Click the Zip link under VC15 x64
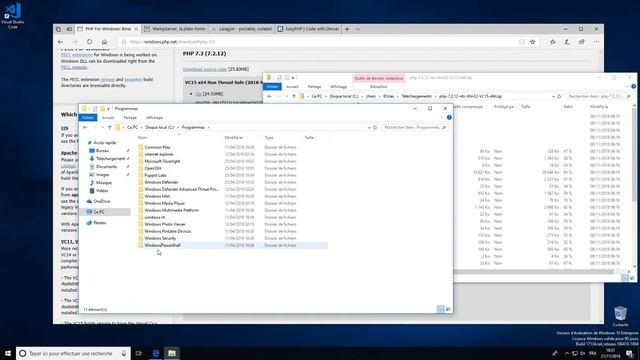640x360 pixels. coord(198,94)
